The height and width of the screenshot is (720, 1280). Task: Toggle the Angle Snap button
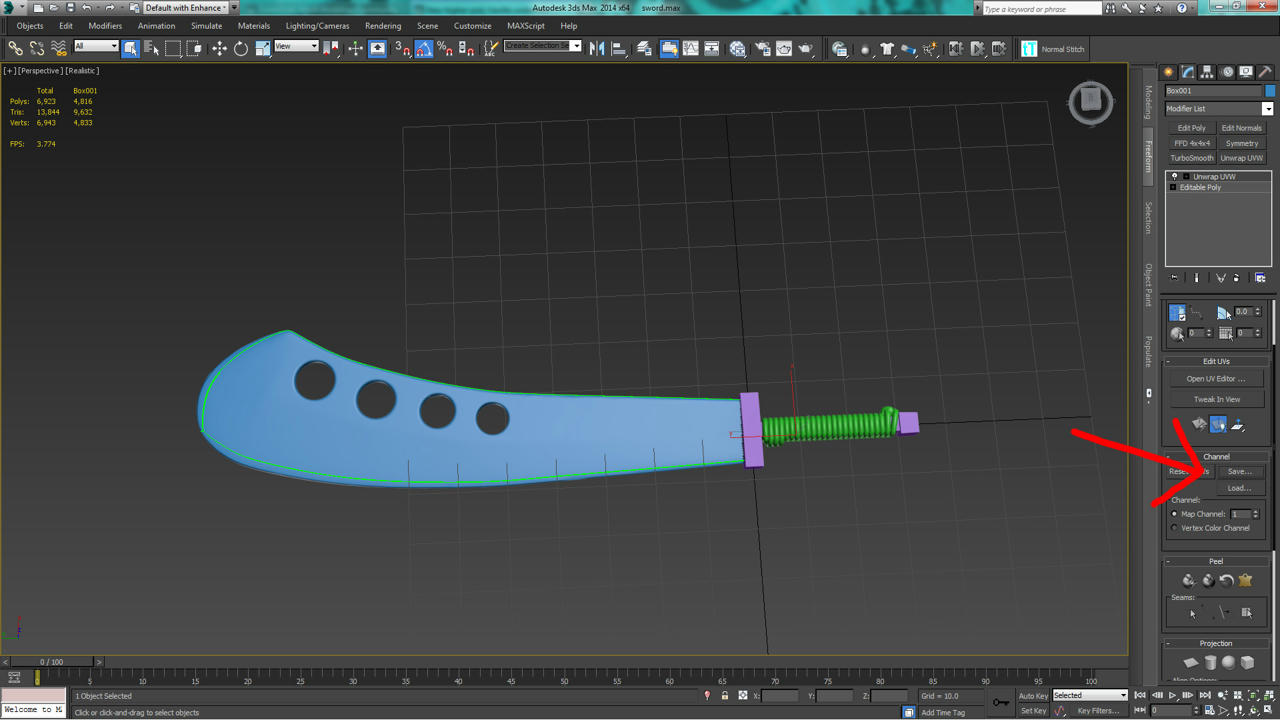pyautogui.click(x=424, y=48)
